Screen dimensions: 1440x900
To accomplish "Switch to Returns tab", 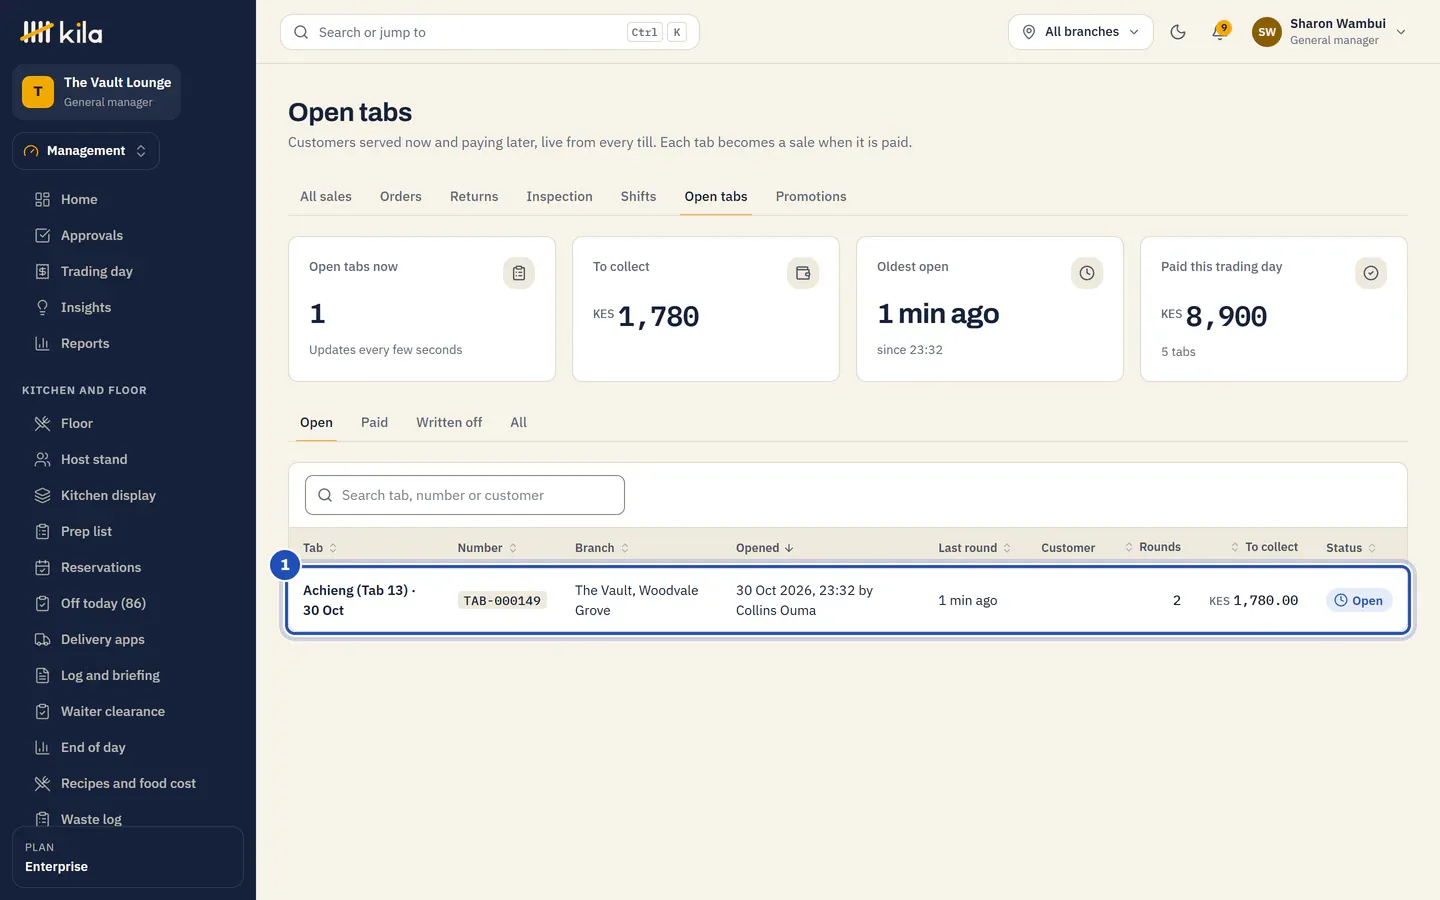I will click(x=474, y=197).
